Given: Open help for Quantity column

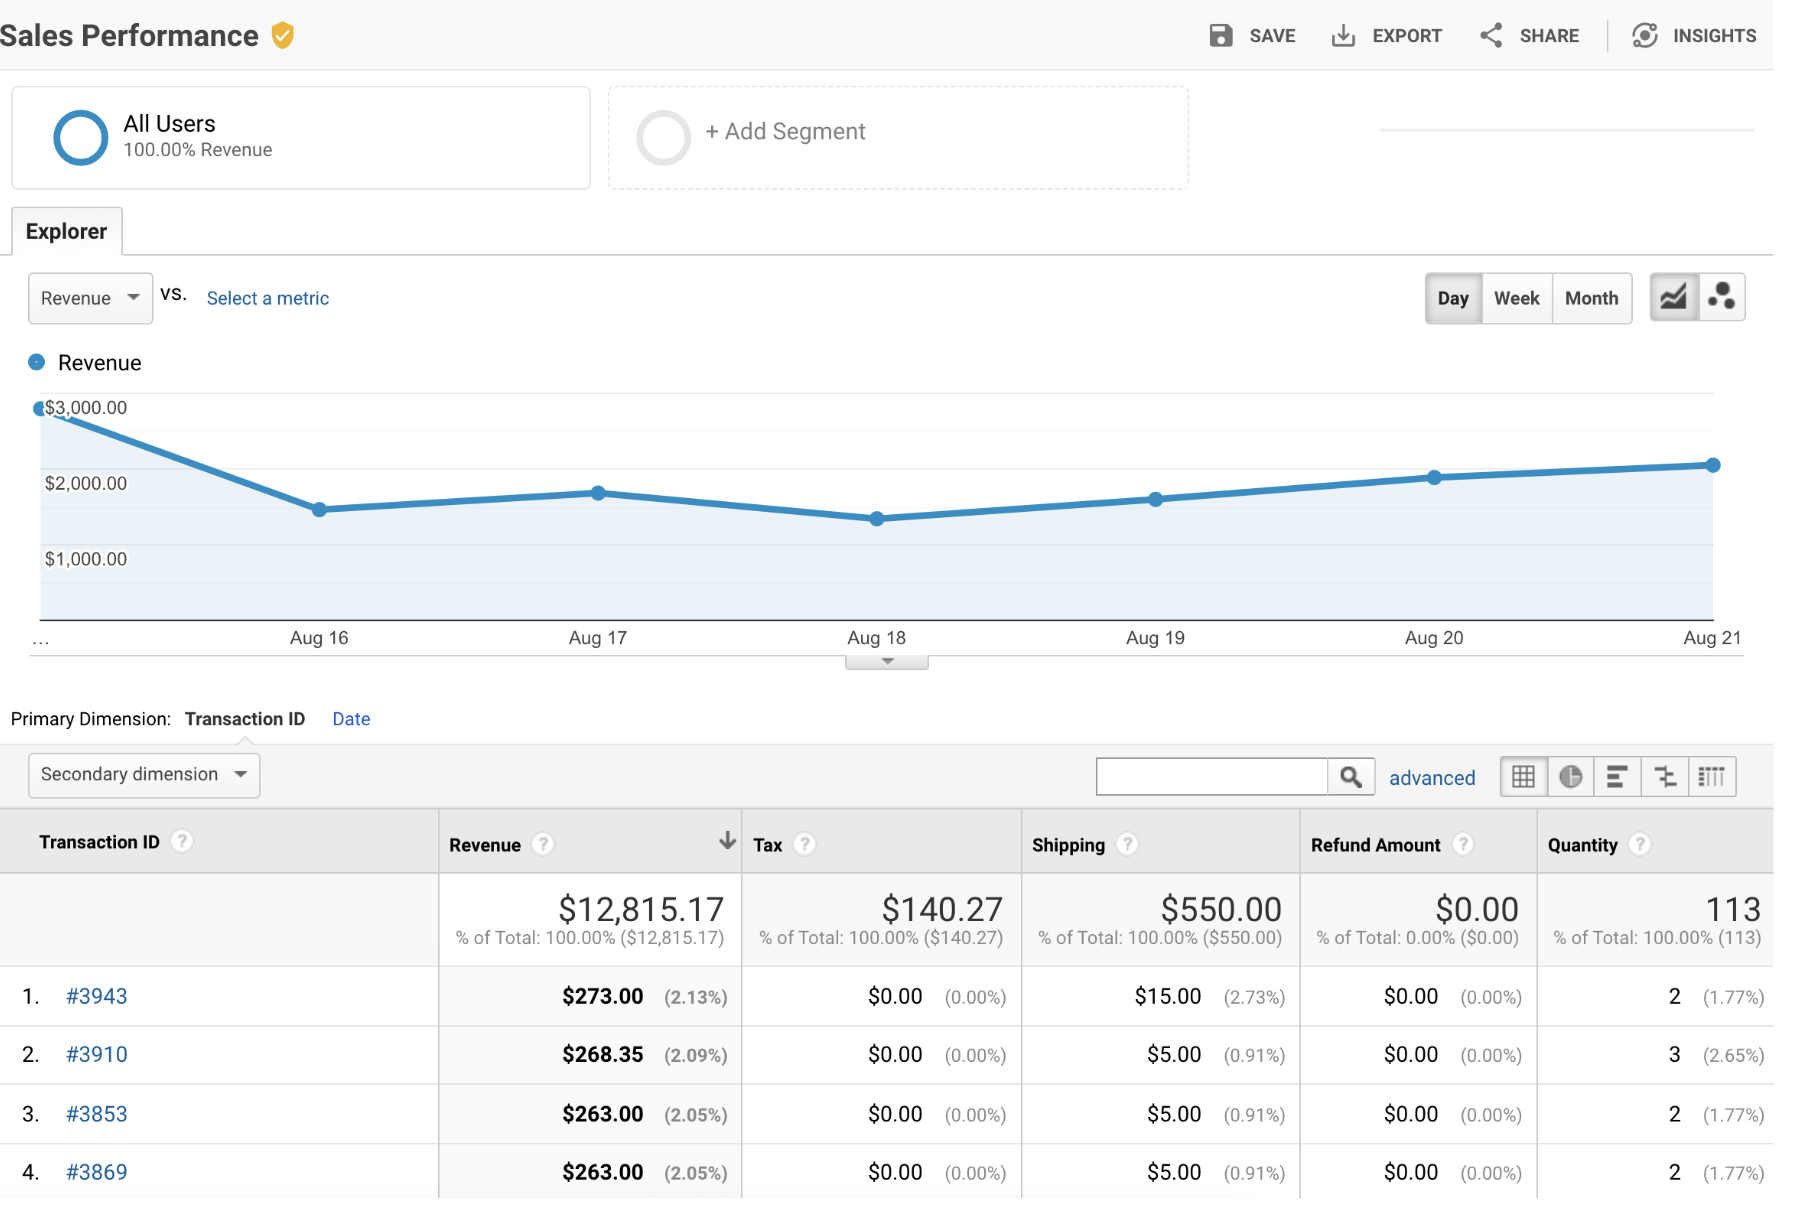Looking at the screenshot, I should (1640, 844).
